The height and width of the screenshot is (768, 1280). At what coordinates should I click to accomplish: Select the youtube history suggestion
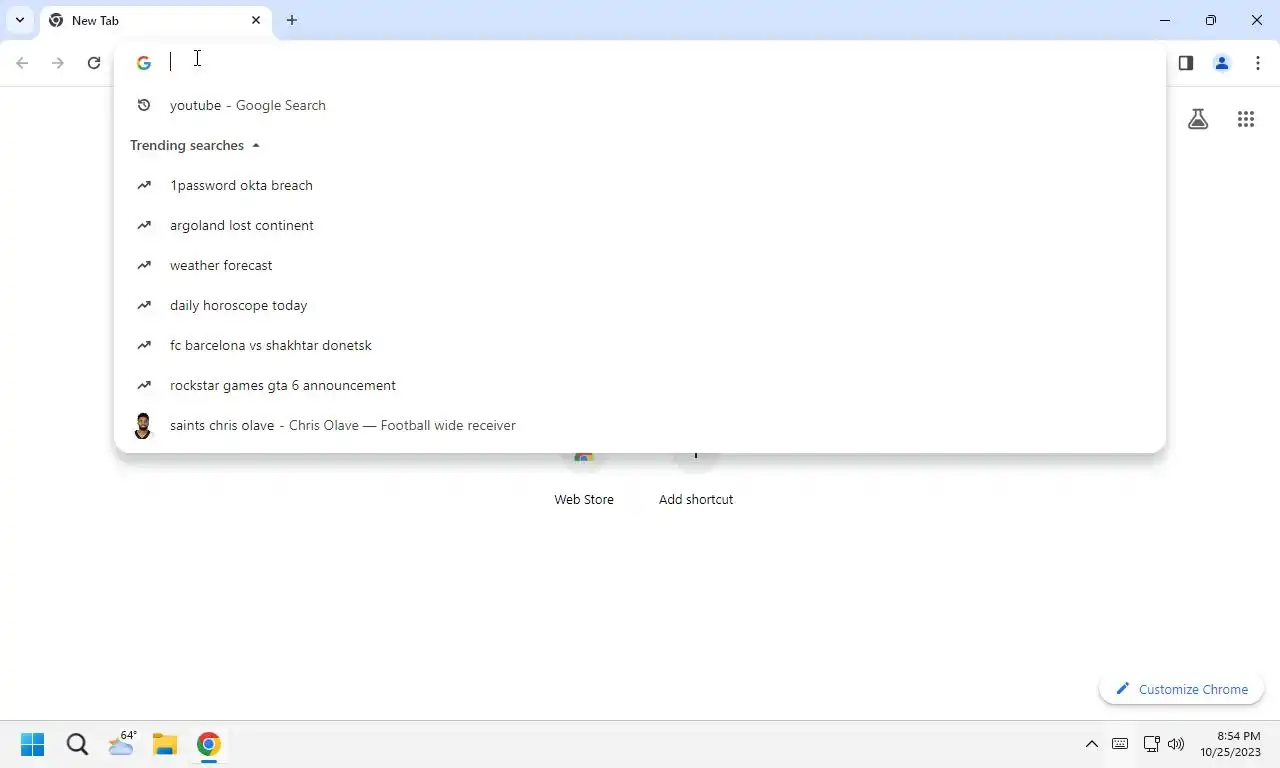[x=640, y=105]
